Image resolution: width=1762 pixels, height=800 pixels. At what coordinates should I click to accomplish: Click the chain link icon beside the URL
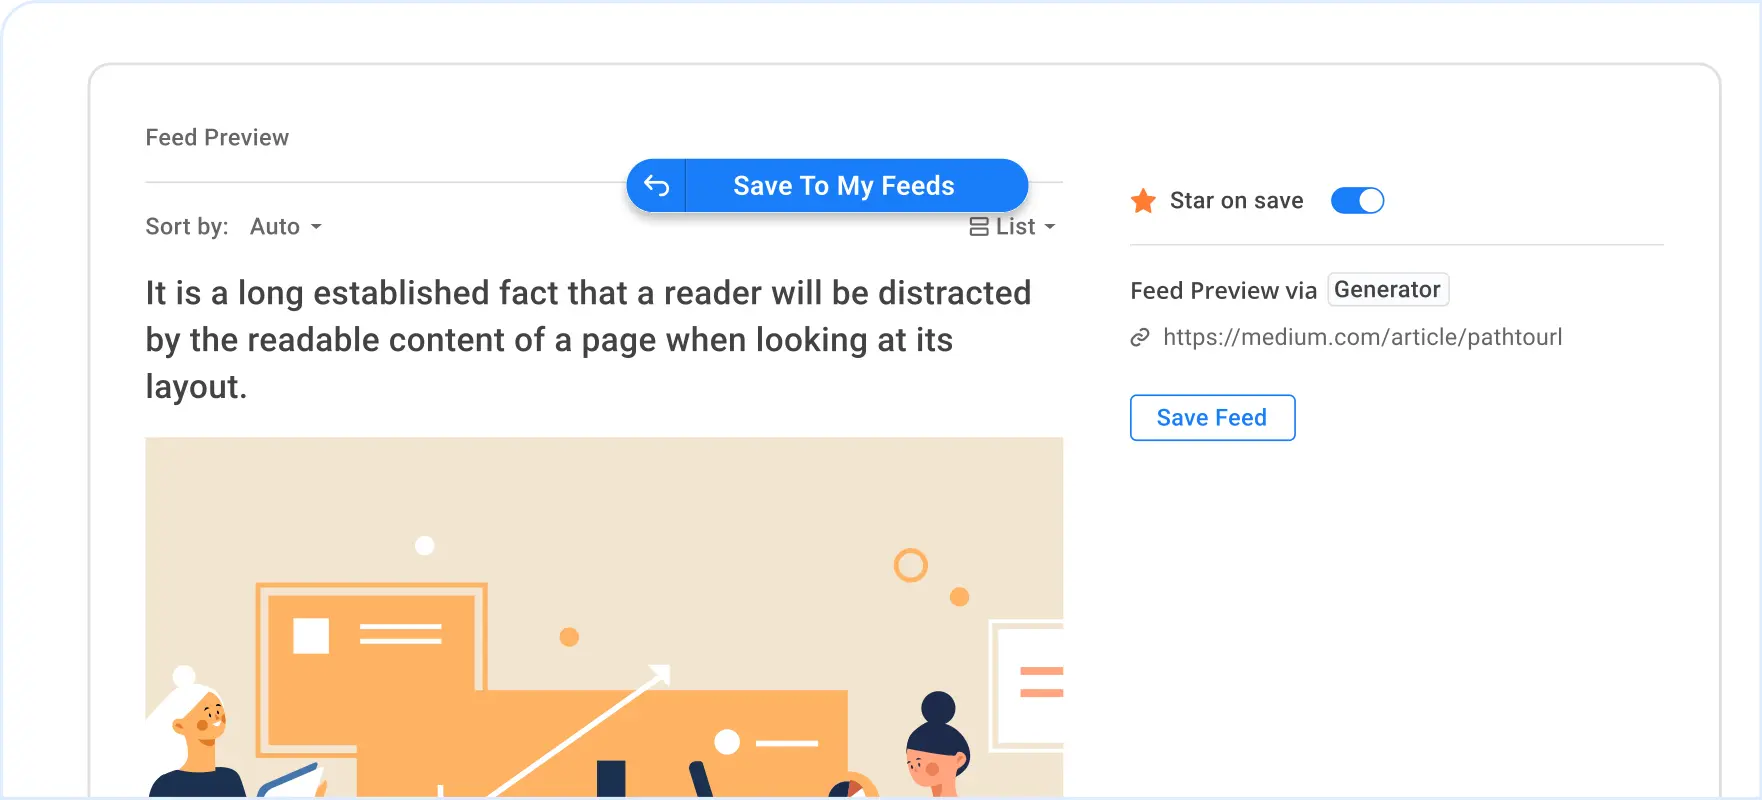pyautogui.click(x=1140, y=338)
